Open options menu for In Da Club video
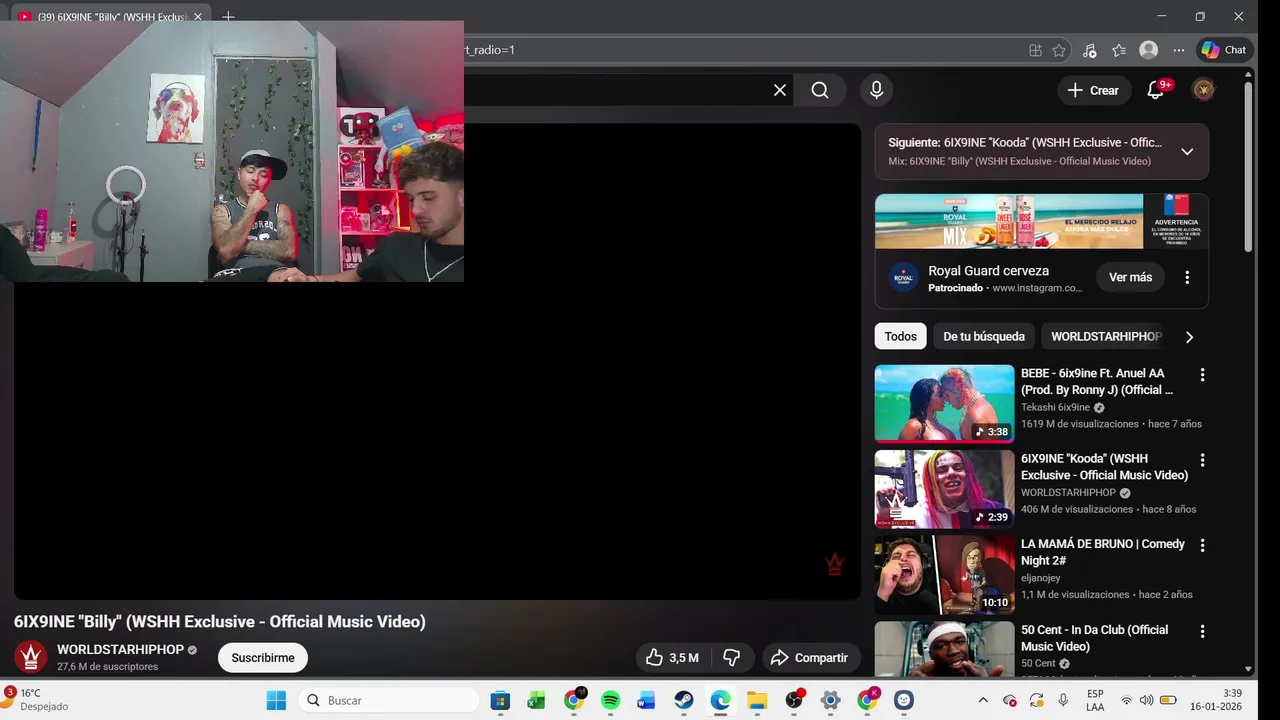The height and width of the screenshot is (720, 1280). point(1202,631)
